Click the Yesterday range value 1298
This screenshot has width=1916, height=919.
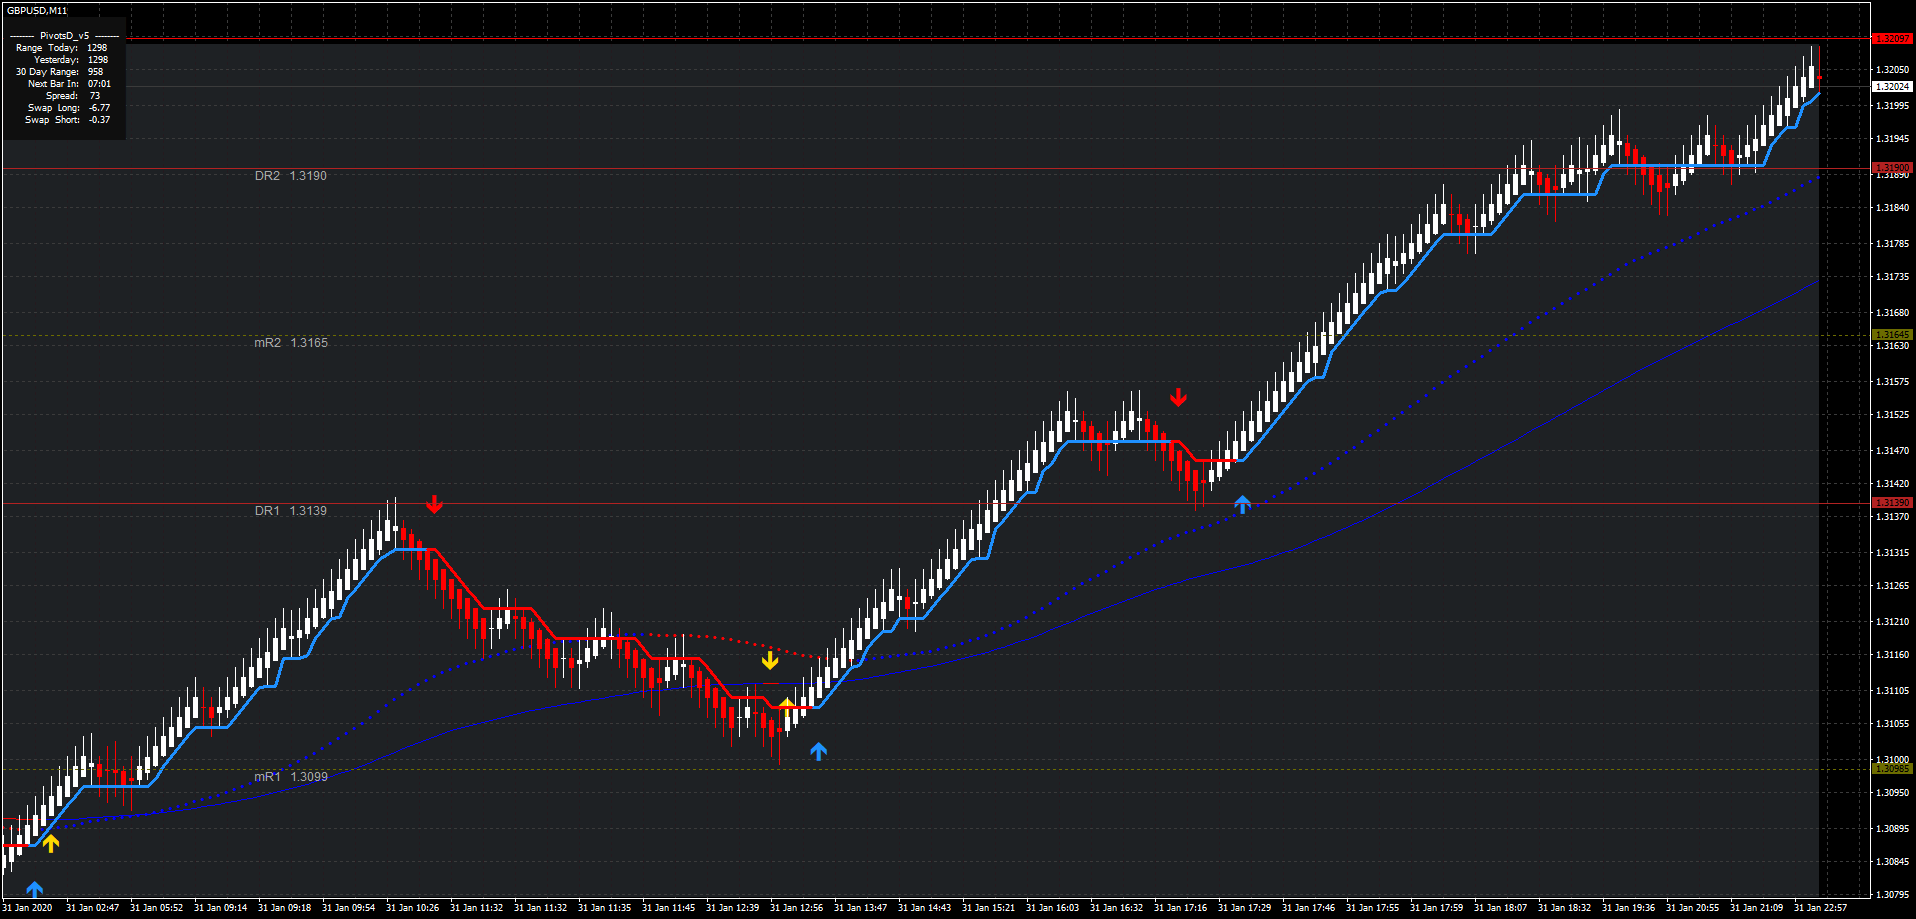(x=97, y=60)
